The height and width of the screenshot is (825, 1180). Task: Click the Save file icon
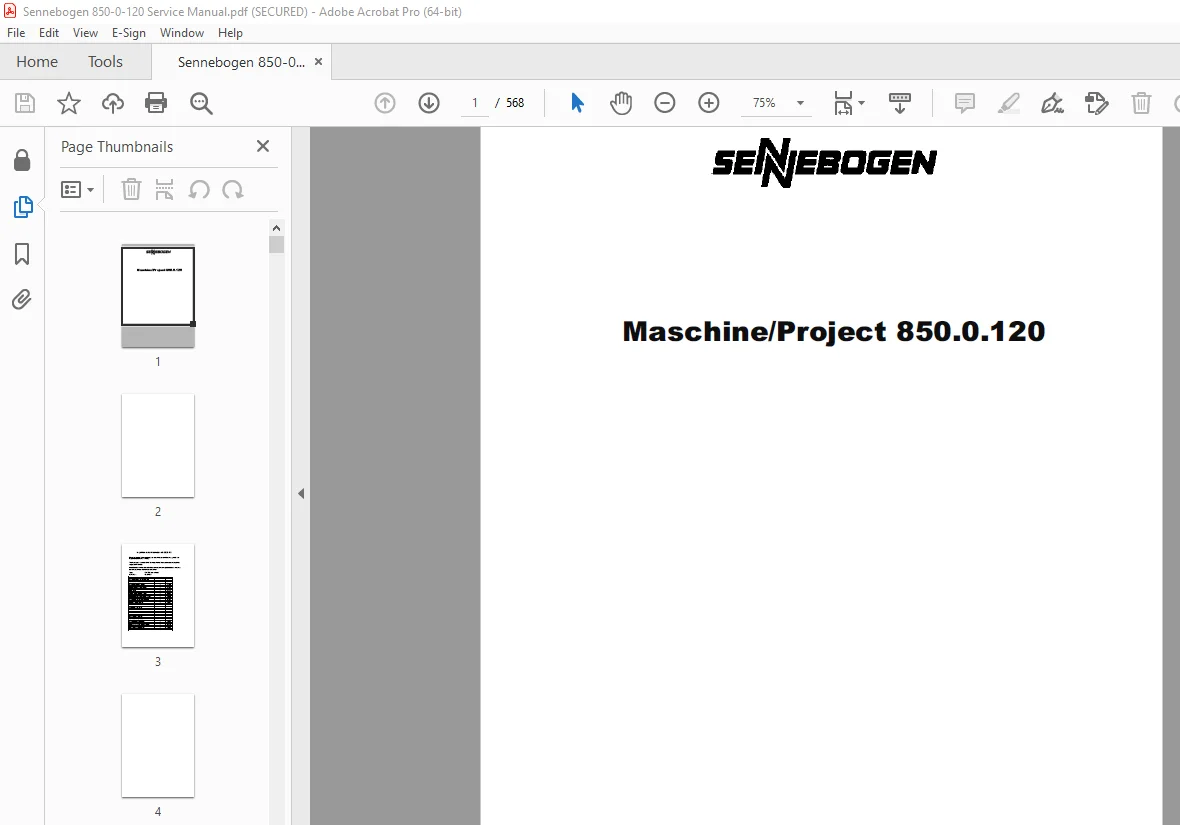point(25,103)
